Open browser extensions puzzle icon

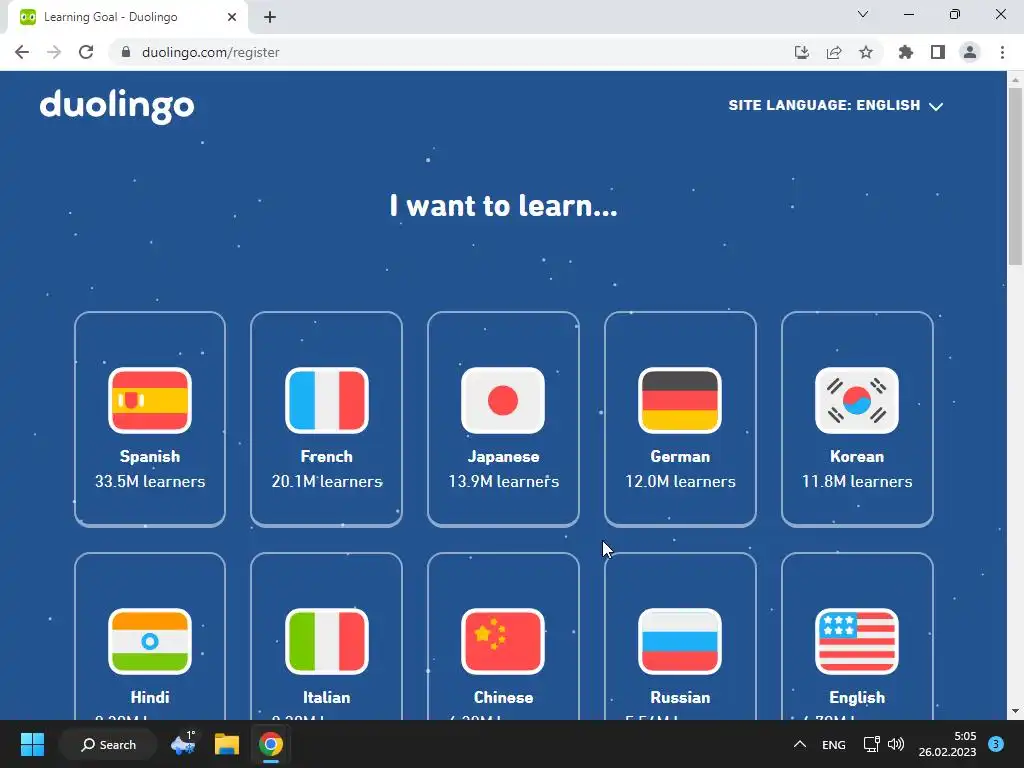[x=906, y=52]
